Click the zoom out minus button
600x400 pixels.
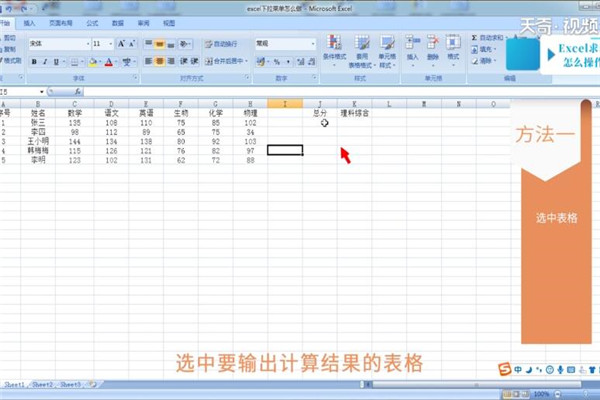click(x=557, y=394)
